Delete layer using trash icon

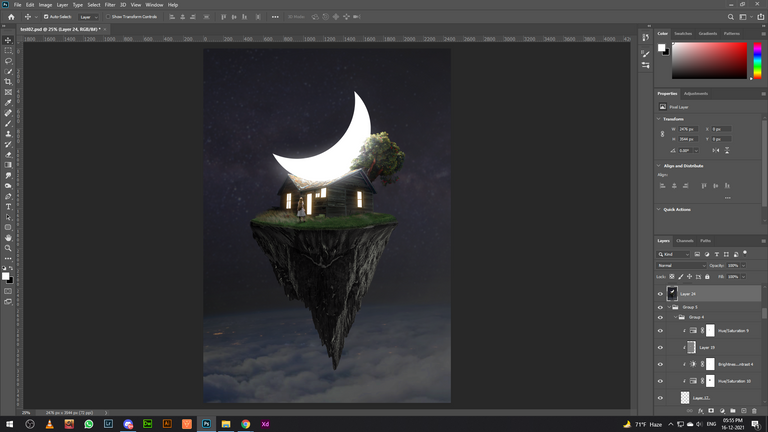754,411
